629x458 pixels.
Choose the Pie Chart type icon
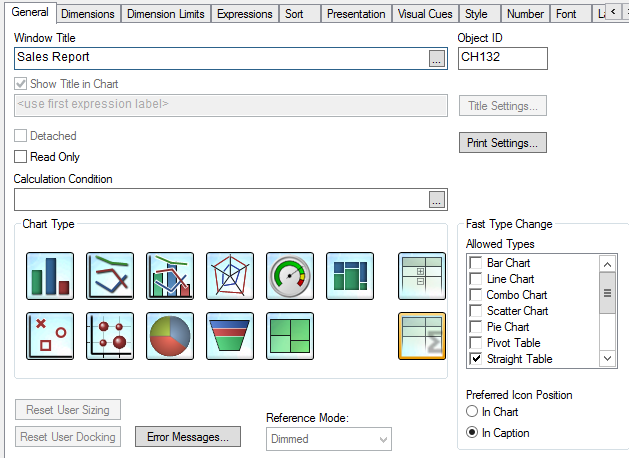click(170, 336)
